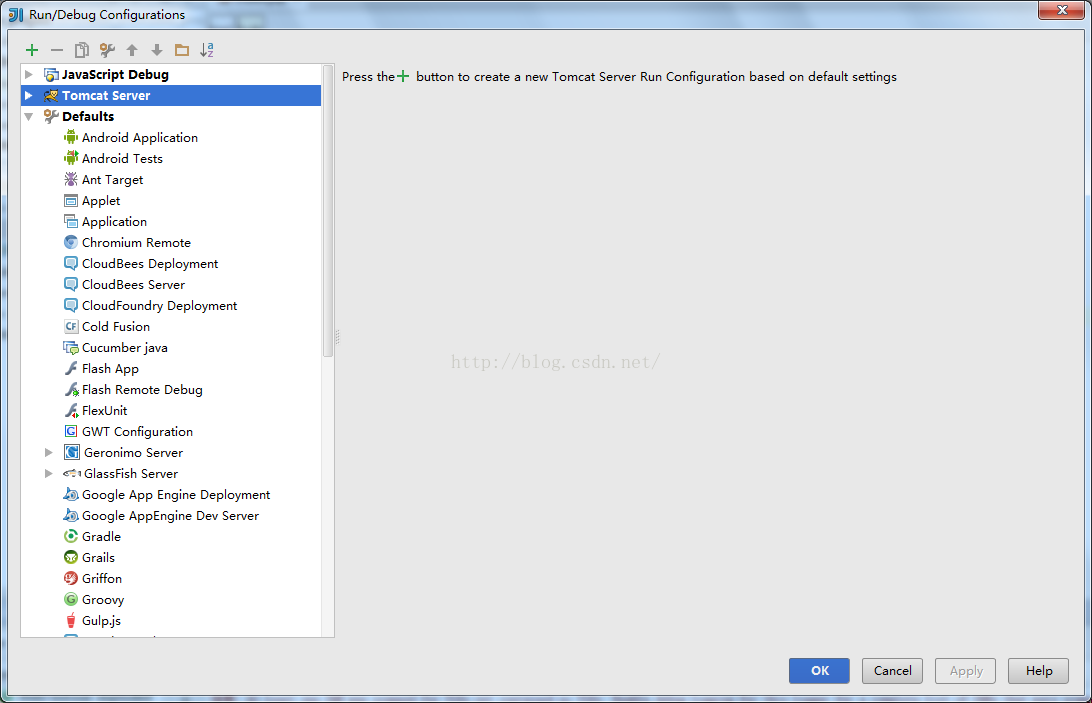Create new folder toolbar icon
The height and width of the screenshot is (703, 1092).
click(182, 50)
